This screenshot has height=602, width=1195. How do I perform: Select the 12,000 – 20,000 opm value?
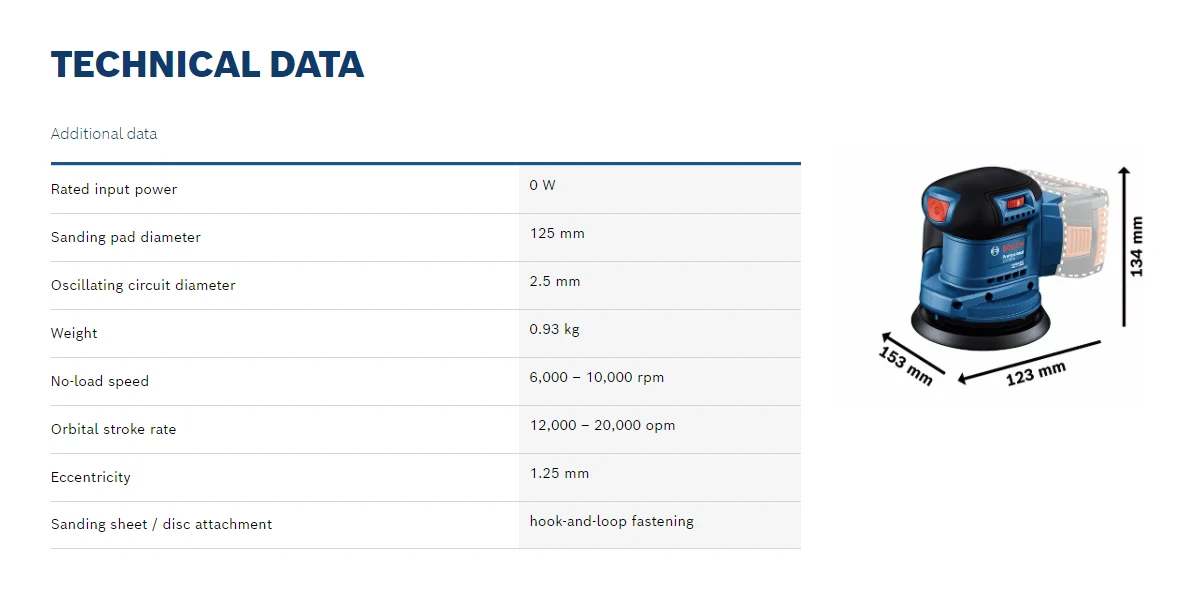pos(602,425)
